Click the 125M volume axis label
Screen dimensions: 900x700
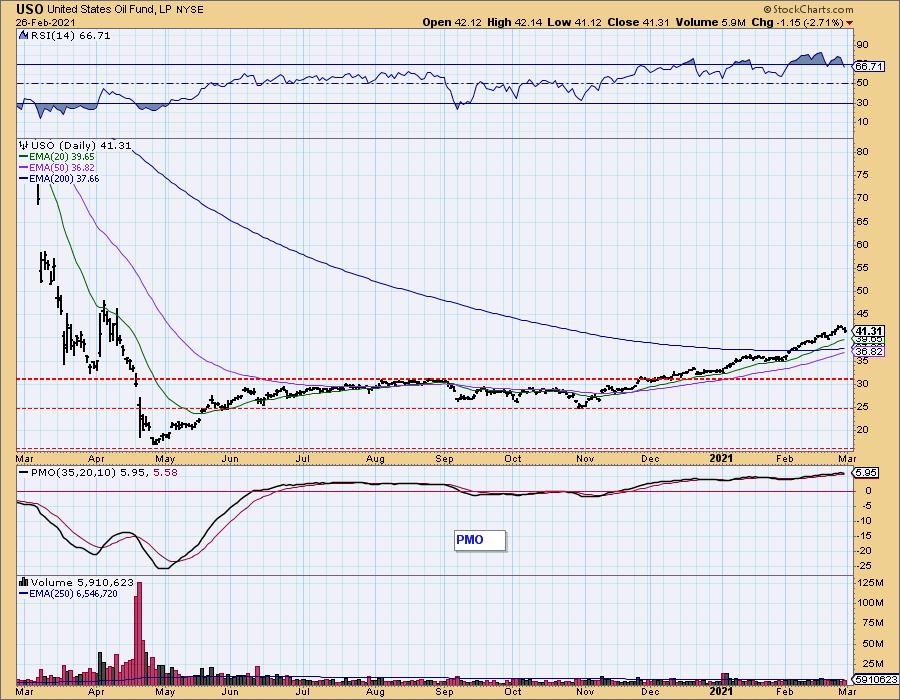pos(871,583)
